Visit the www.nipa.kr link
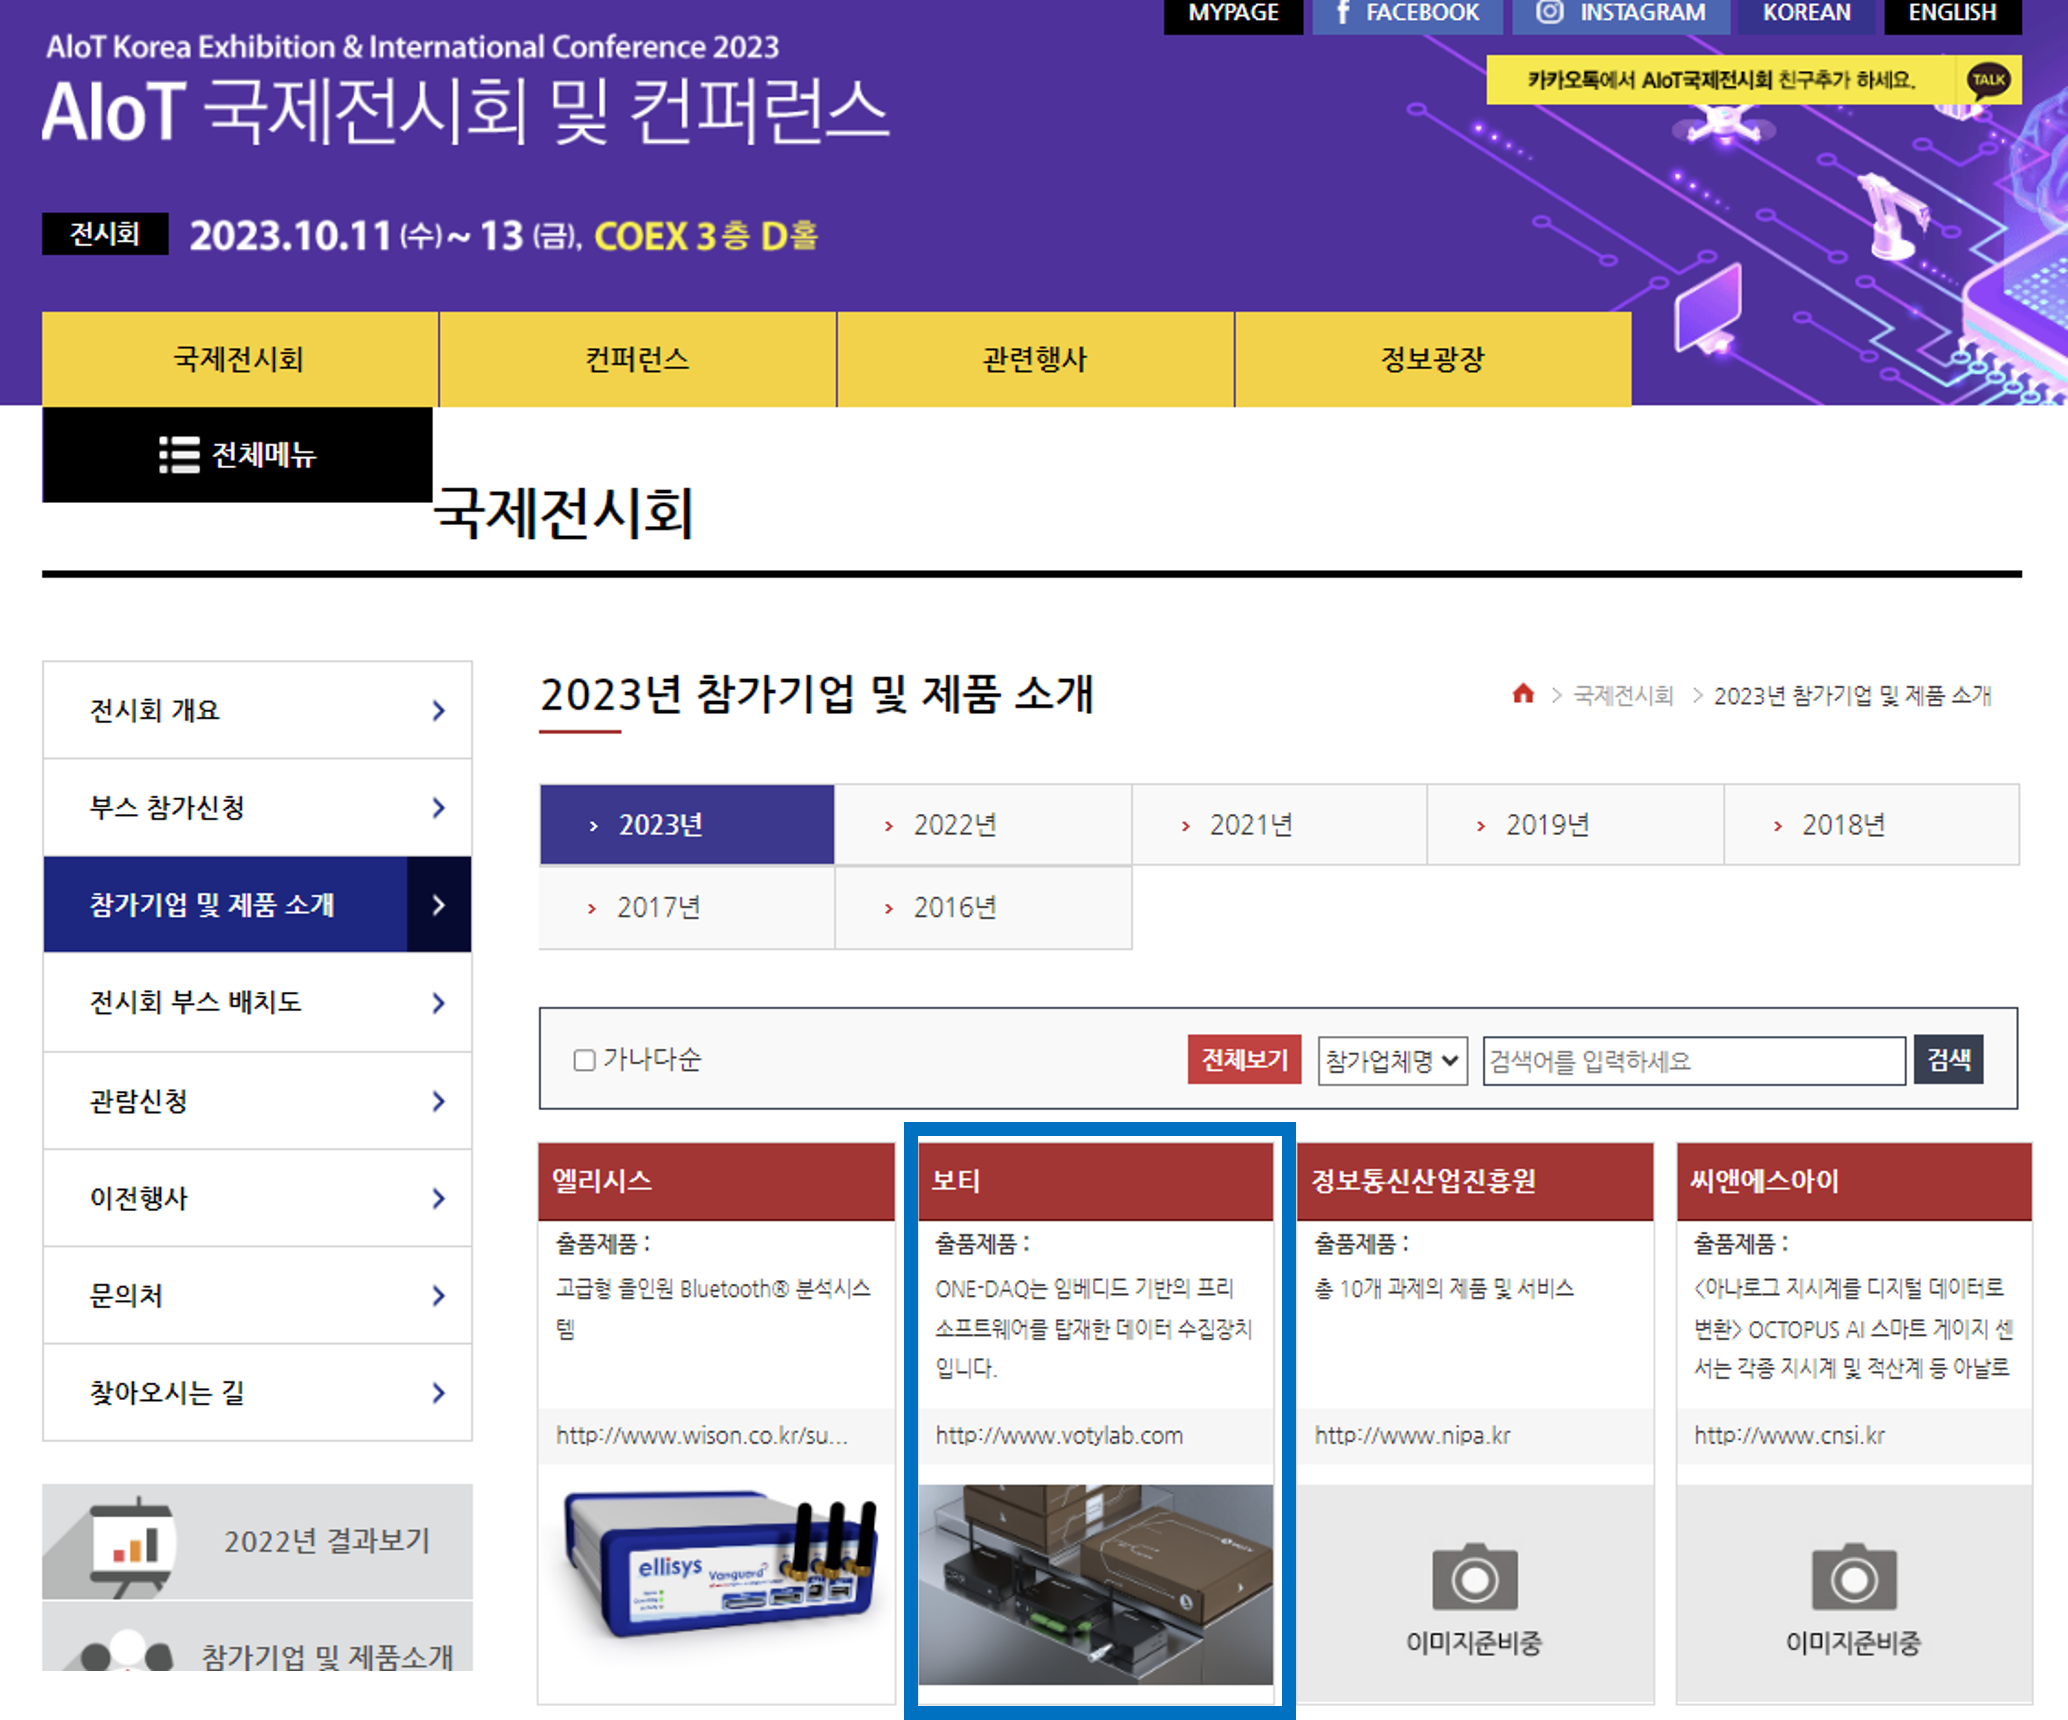Screen dimensions: 2068x1720 [x=1412, y=1435]
